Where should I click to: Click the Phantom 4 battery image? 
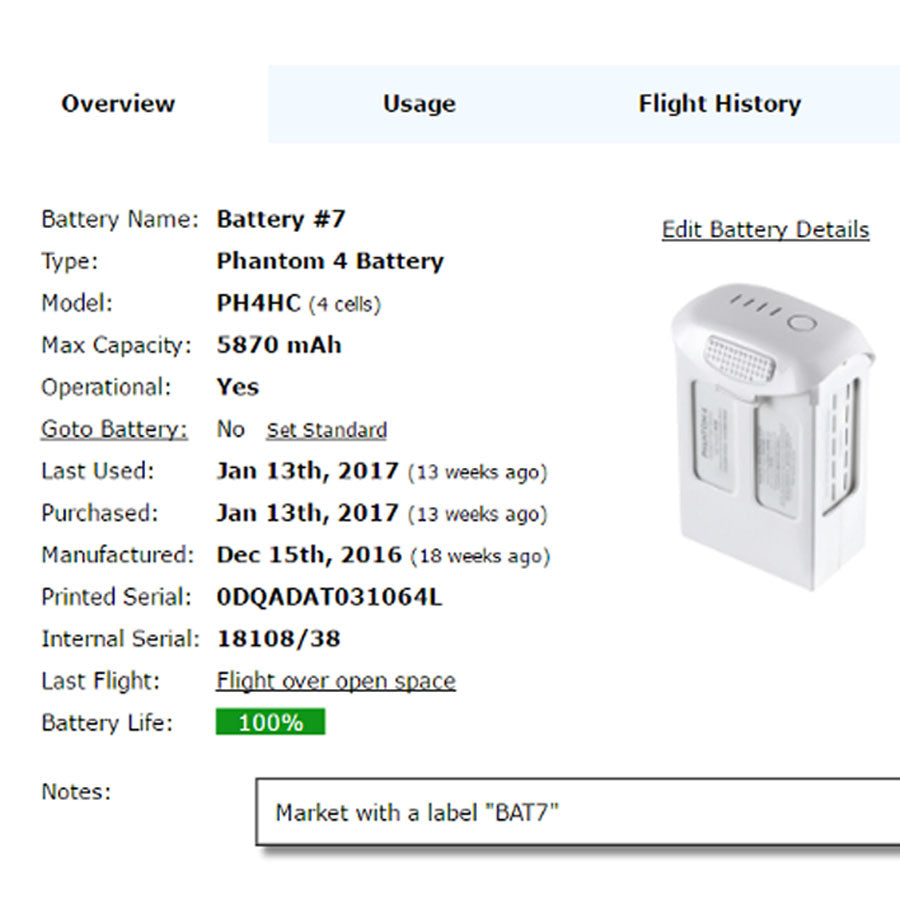tap(771, 437)
